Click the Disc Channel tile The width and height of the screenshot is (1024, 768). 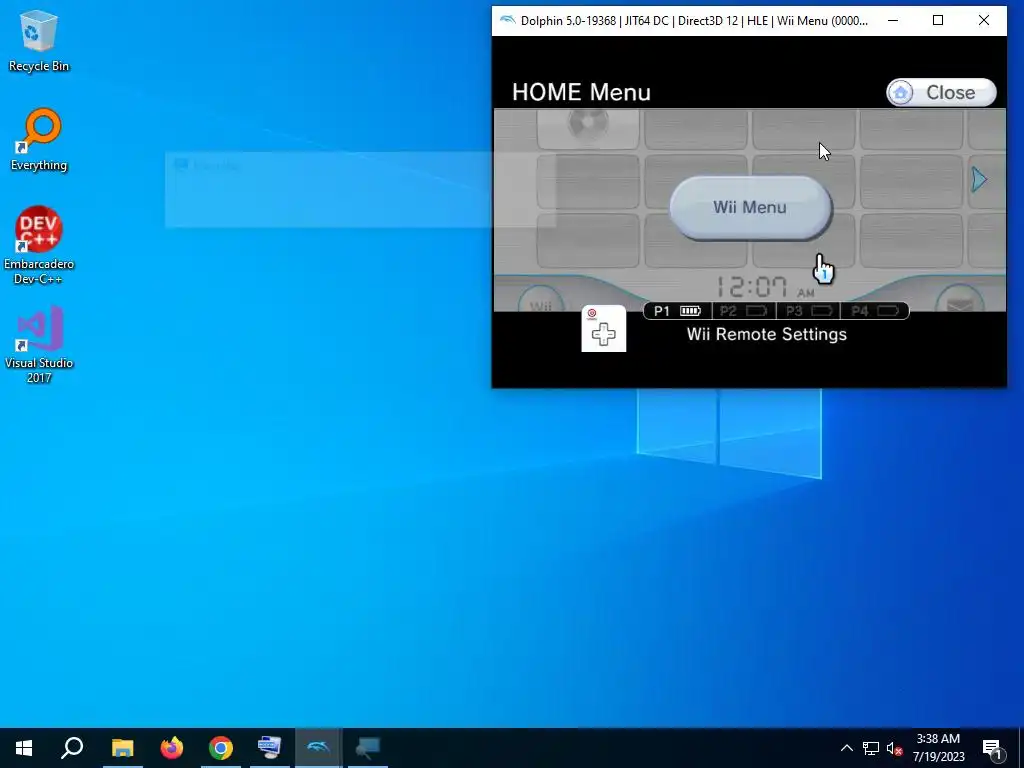(x=588, y=129)
